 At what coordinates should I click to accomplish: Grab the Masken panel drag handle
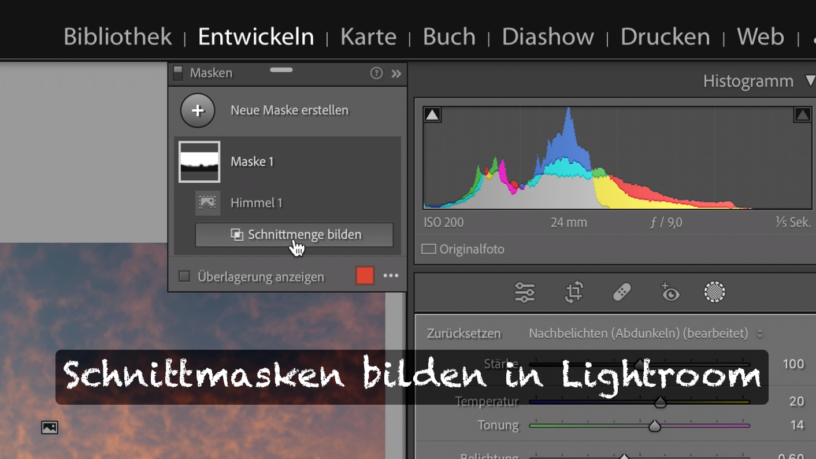point(281,70)
